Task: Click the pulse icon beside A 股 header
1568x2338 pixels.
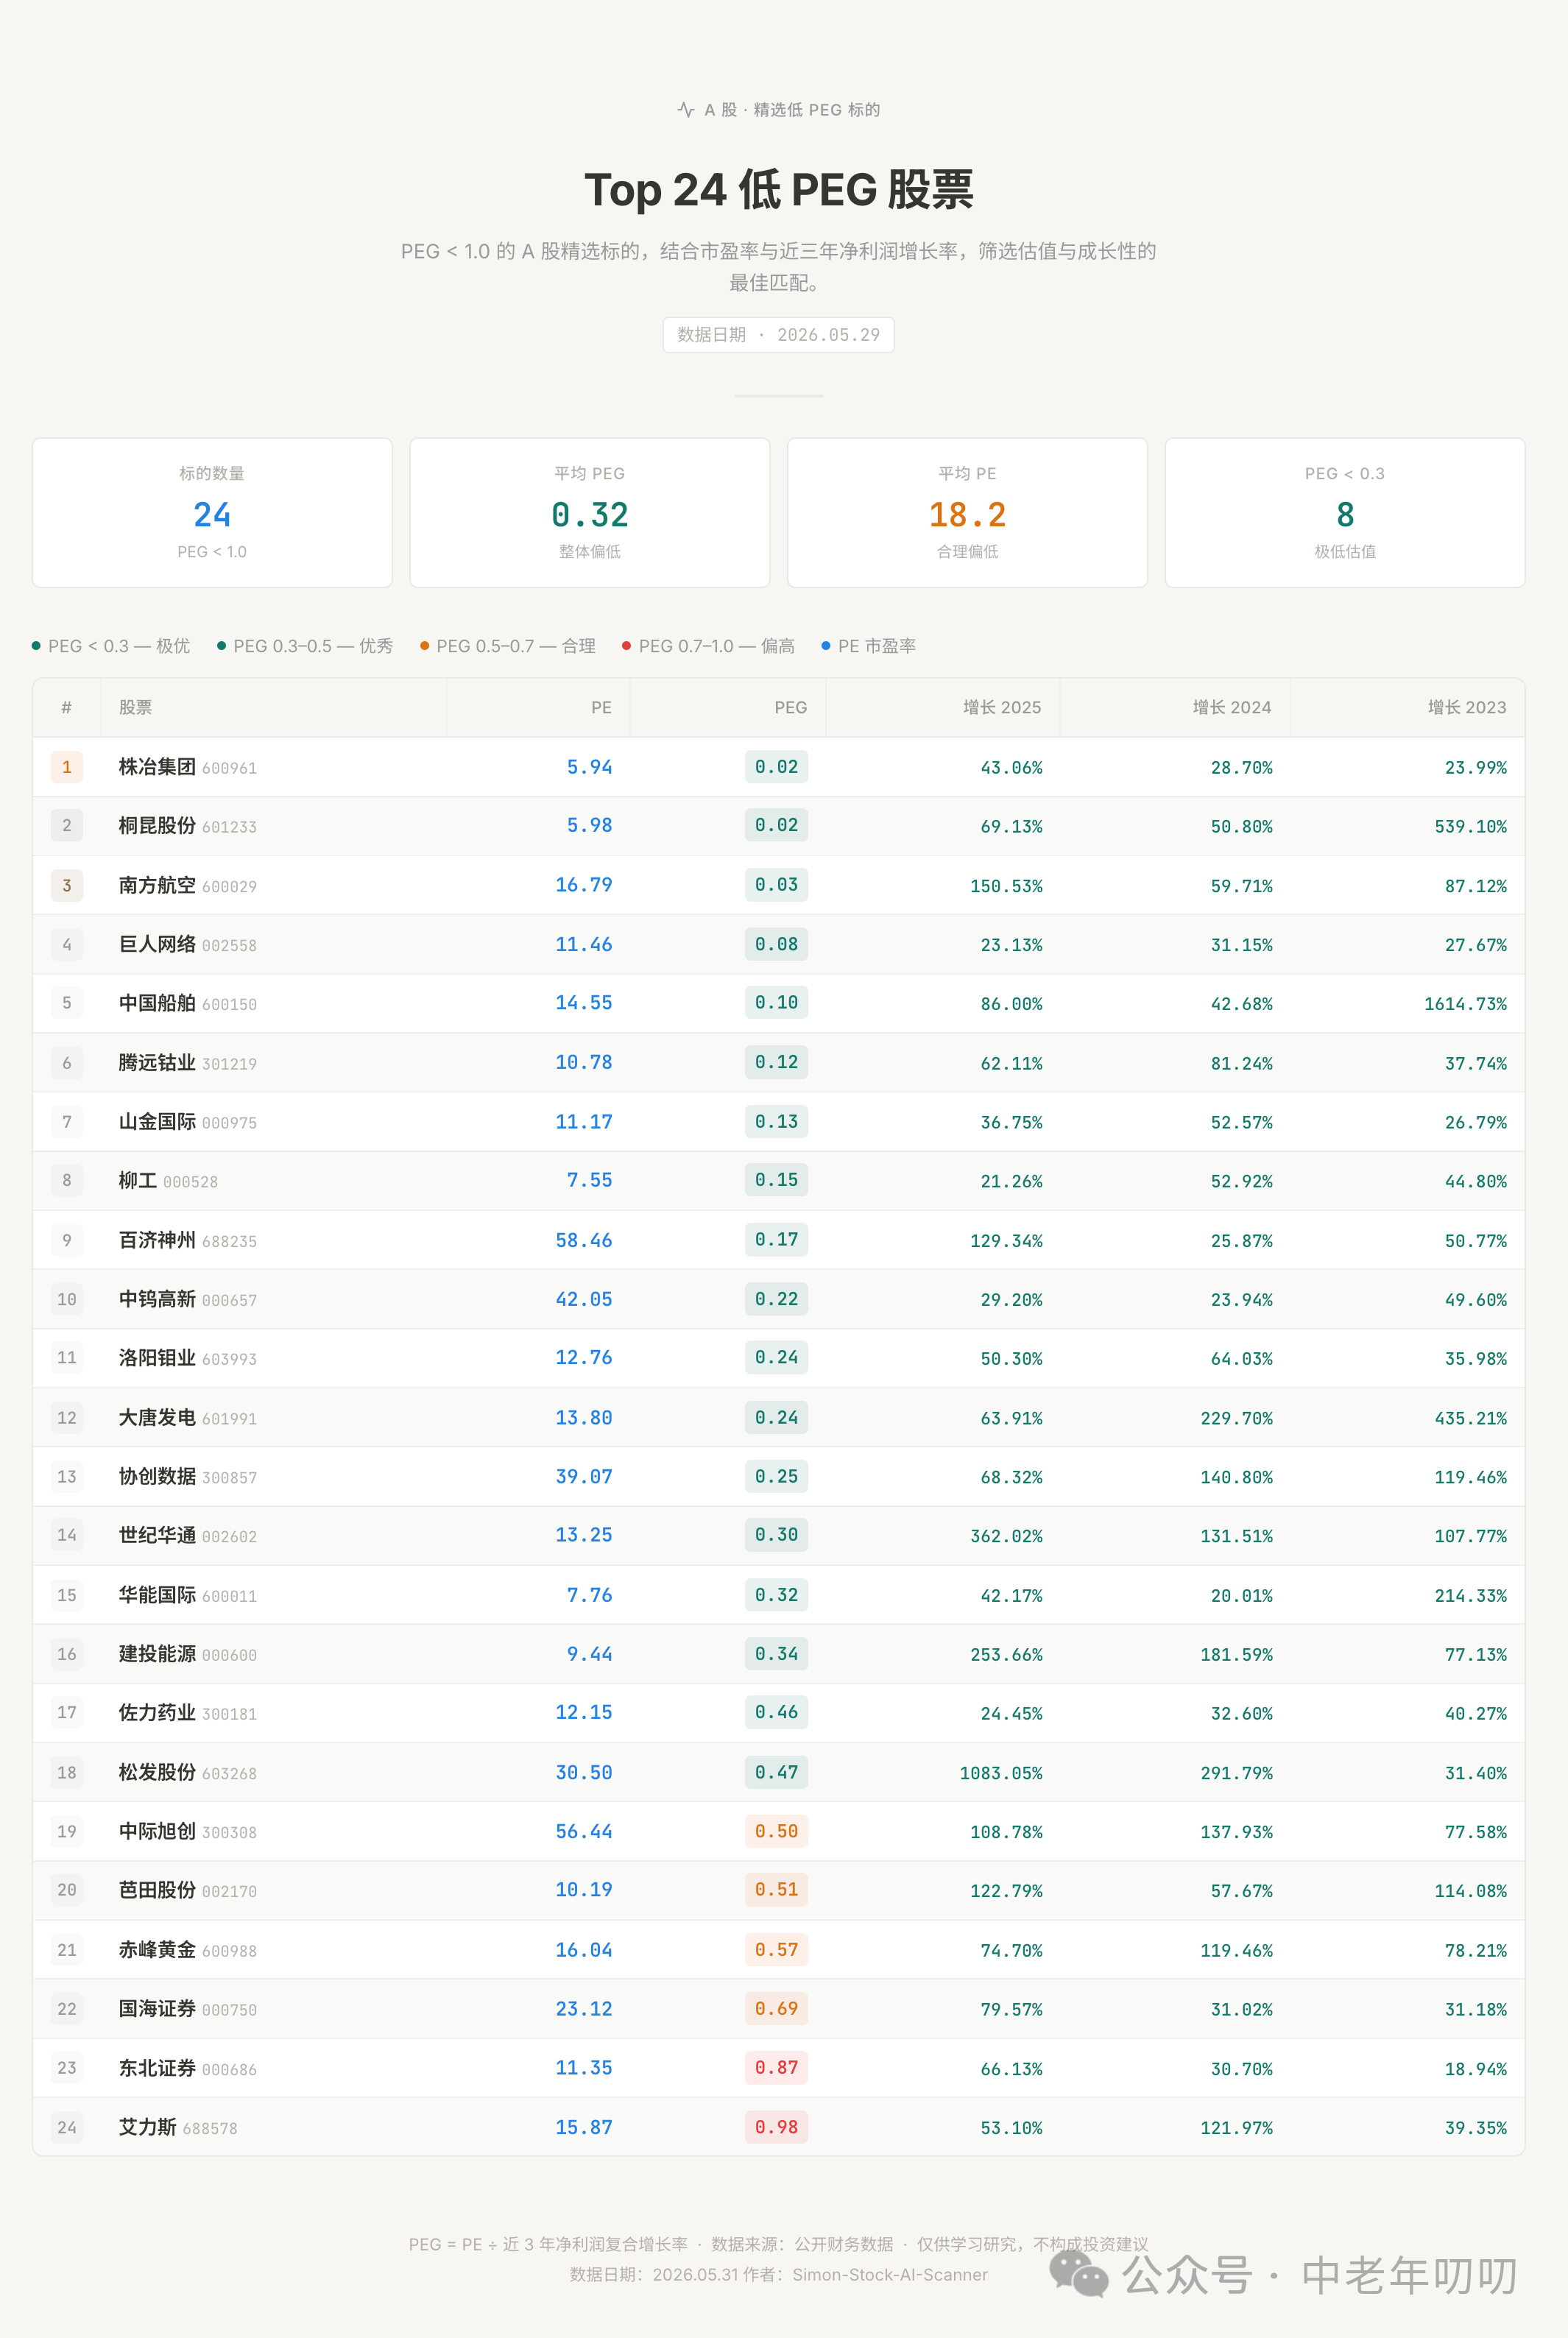Action: (685, 110)
